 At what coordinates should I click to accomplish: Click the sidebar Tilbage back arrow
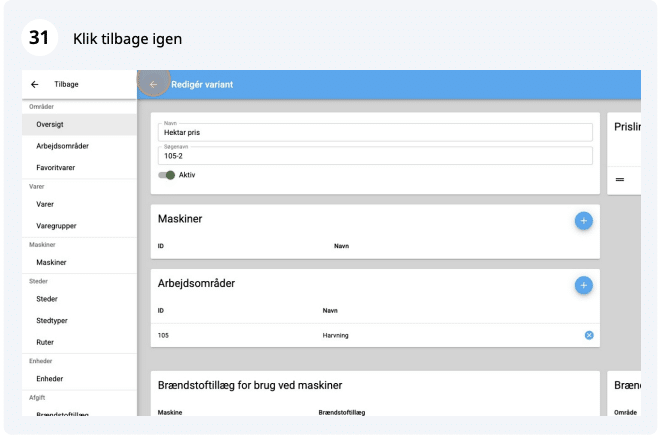pyautogui.click(x=35, y=85)
